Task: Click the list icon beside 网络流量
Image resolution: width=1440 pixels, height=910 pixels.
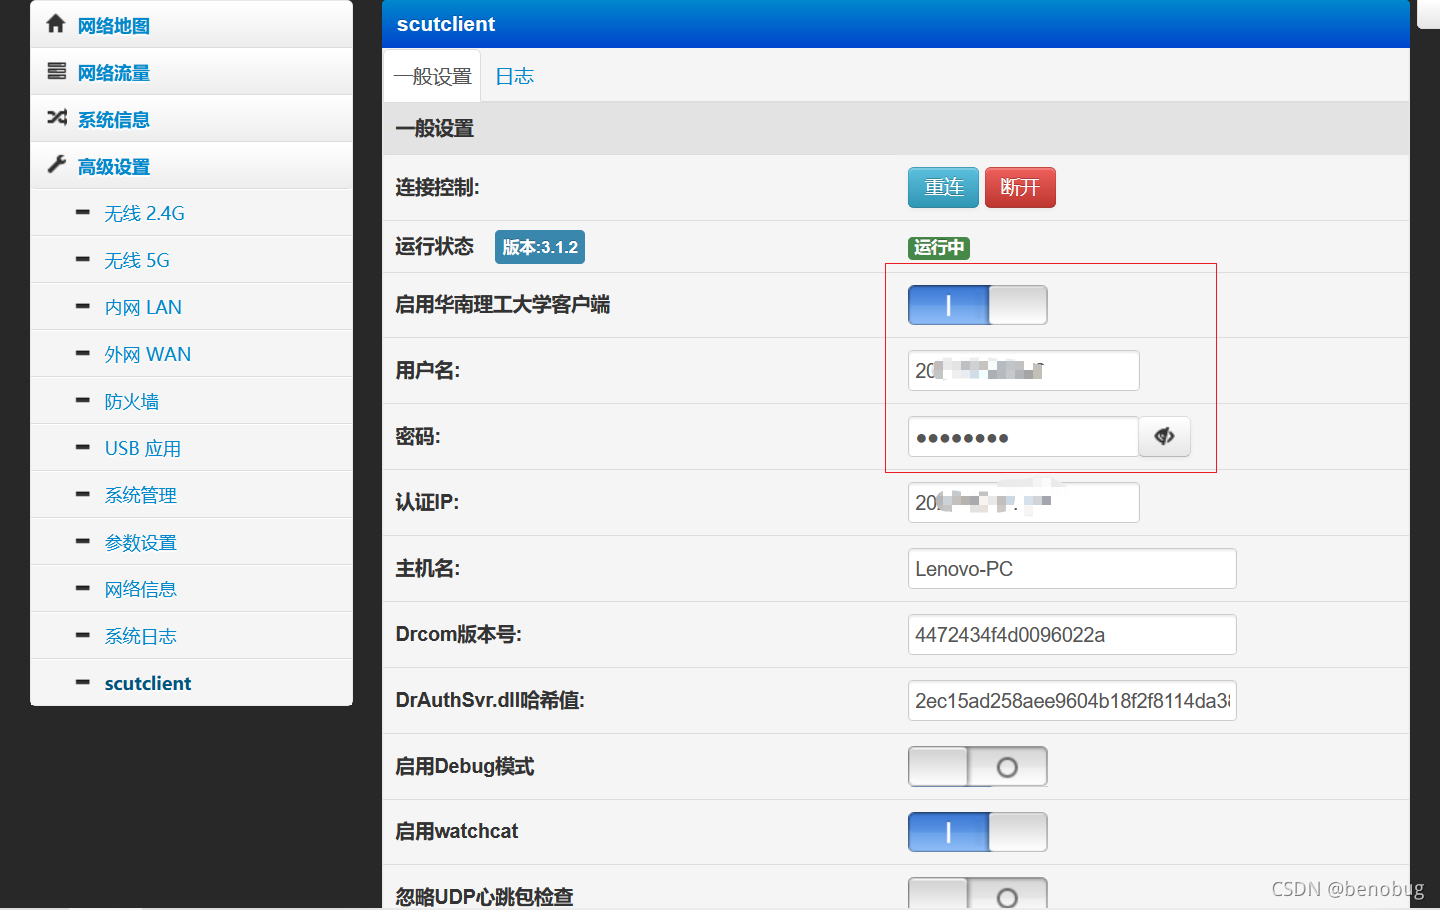Action: click(x=57, y=71)
